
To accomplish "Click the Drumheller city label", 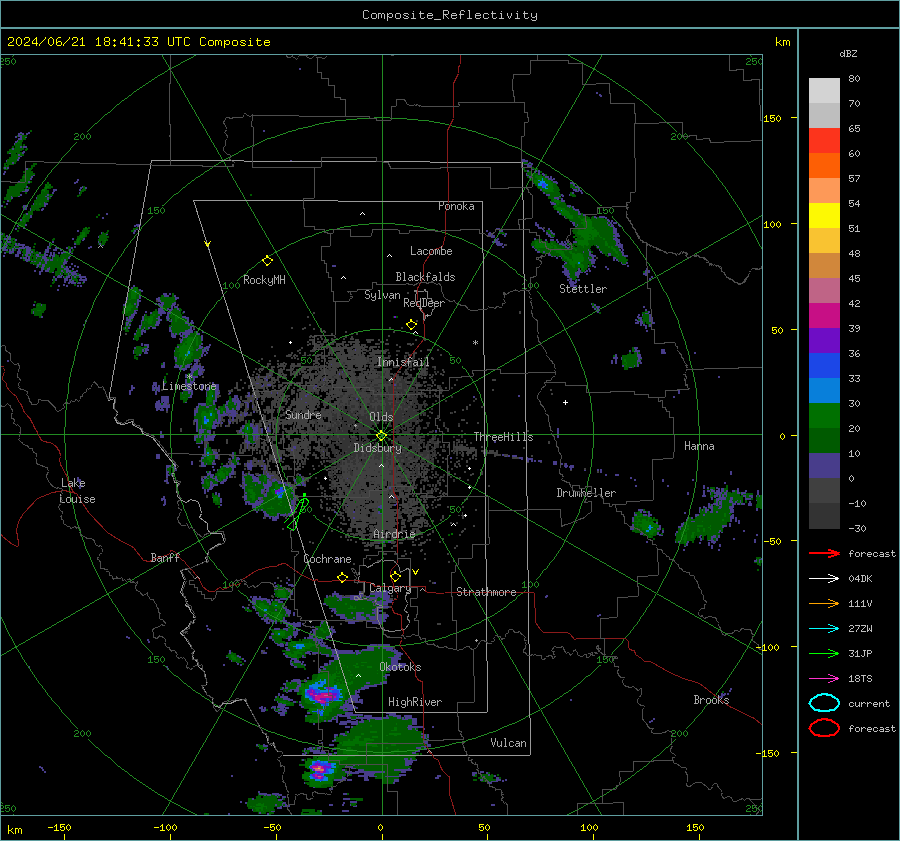I will click(586, 493).
